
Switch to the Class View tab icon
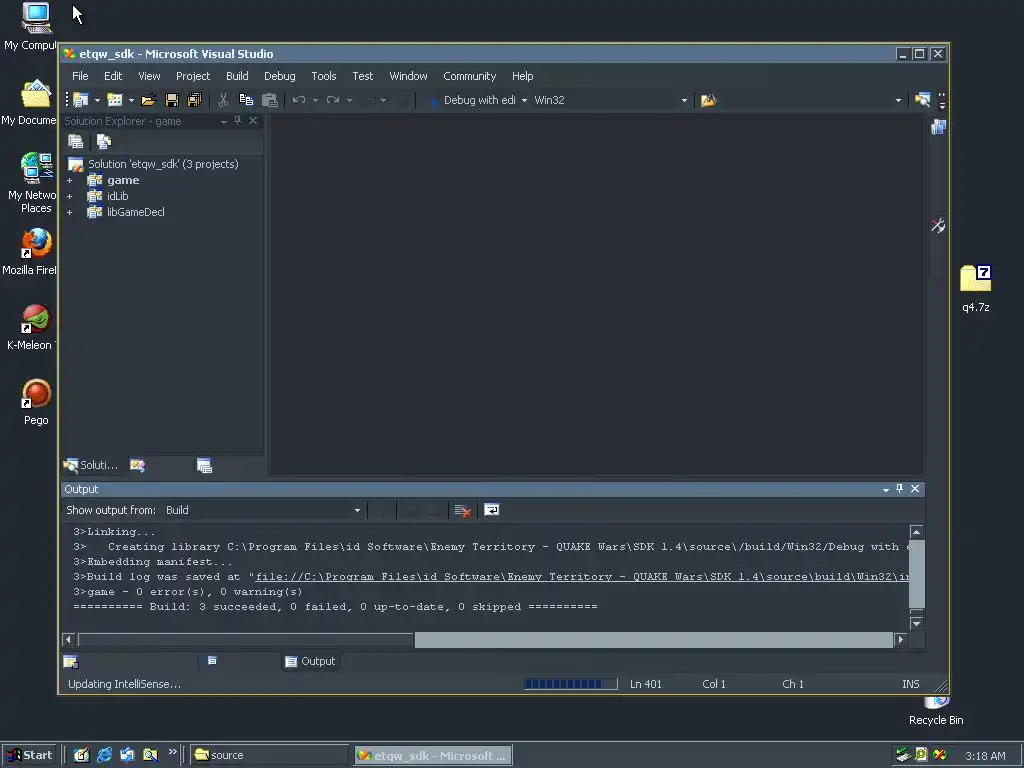click(x=137, y=466)
